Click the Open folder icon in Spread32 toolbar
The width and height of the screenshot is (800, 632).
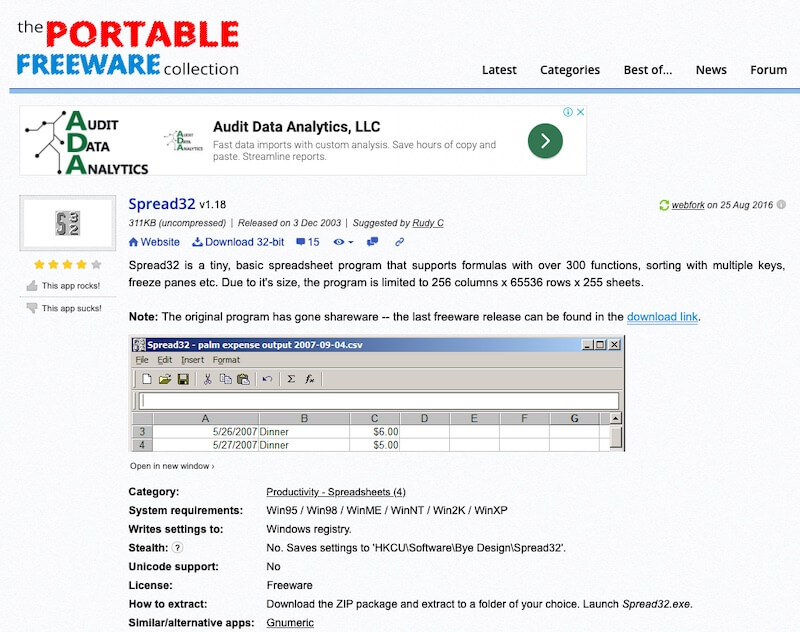[165, 379]
